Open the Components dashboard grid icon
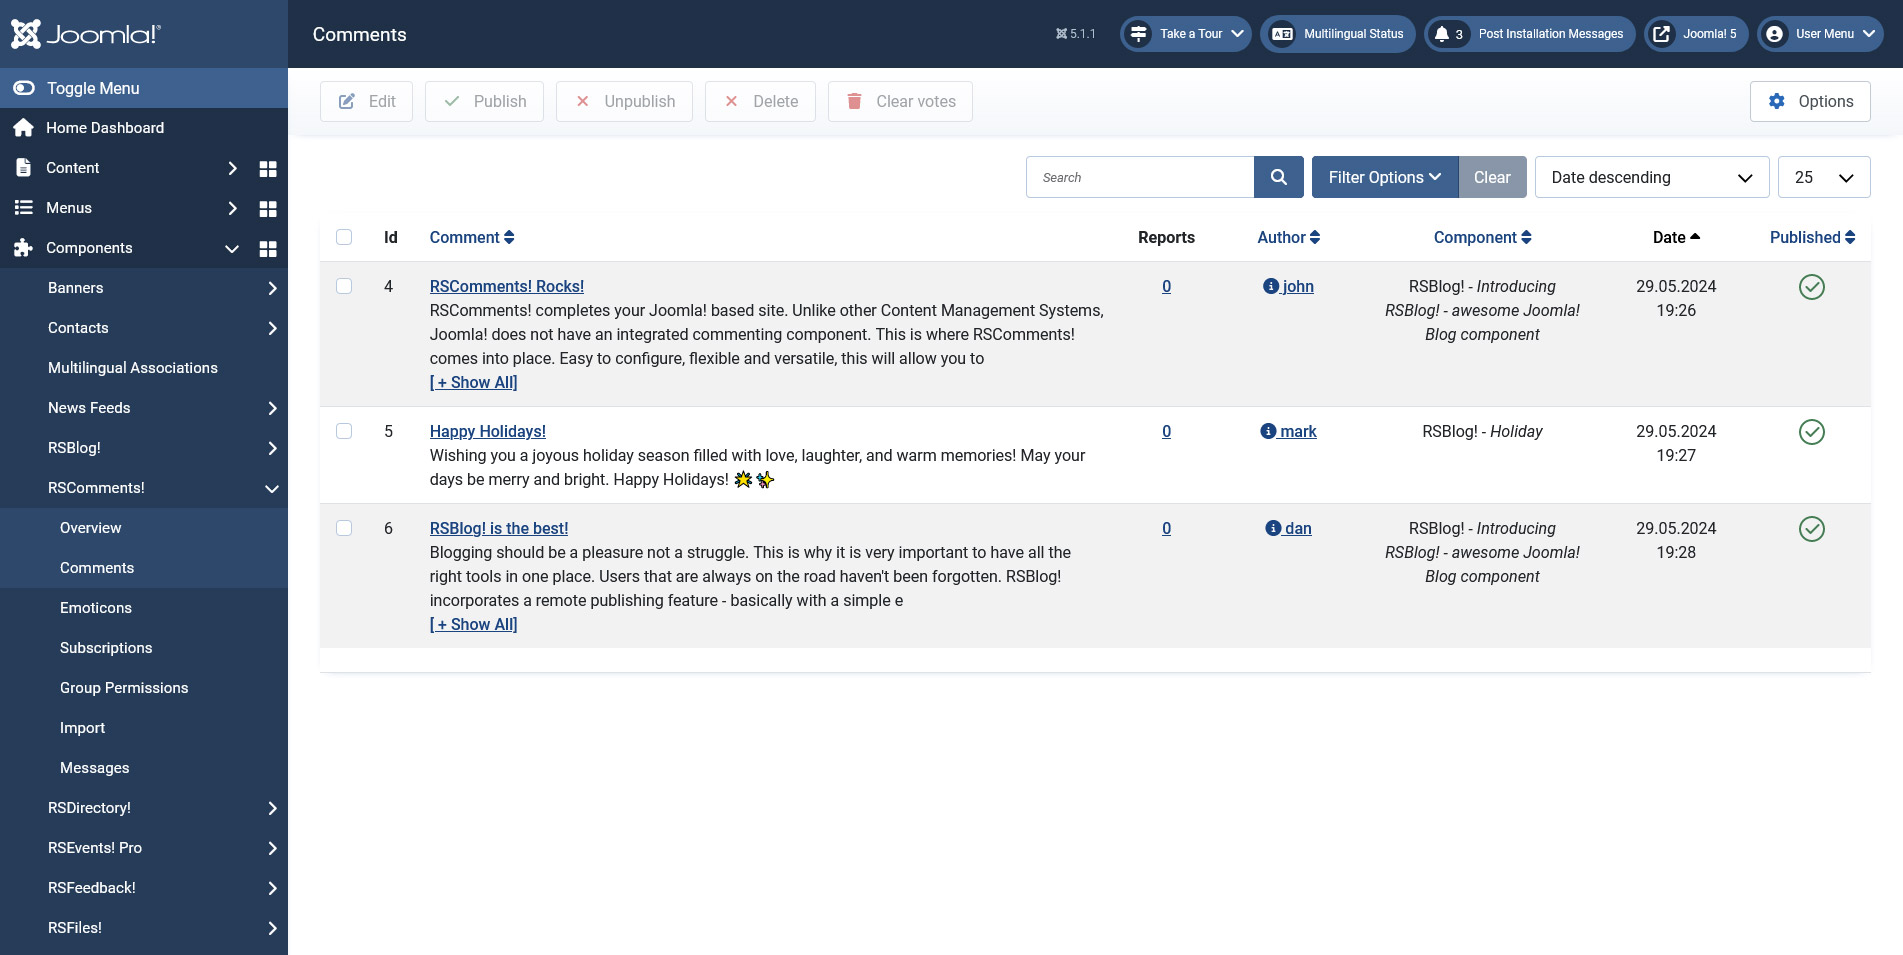The image size is (1903, 955). pos(268,248)
